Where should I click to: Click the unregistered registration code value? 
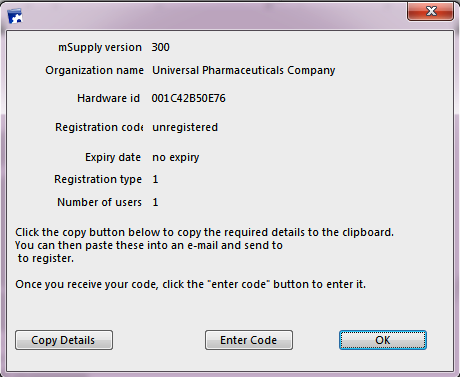point(185,127)
